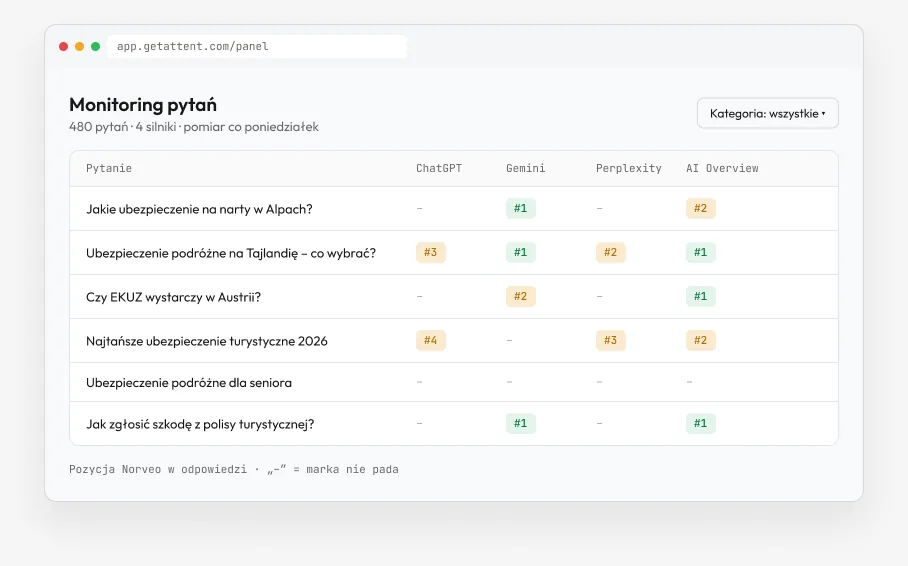Image resolution: width=908 pixels, height=566 pixels.
Task: Click Perplexity #2 badge in Tajlandię row
Action: click(610, 252)
